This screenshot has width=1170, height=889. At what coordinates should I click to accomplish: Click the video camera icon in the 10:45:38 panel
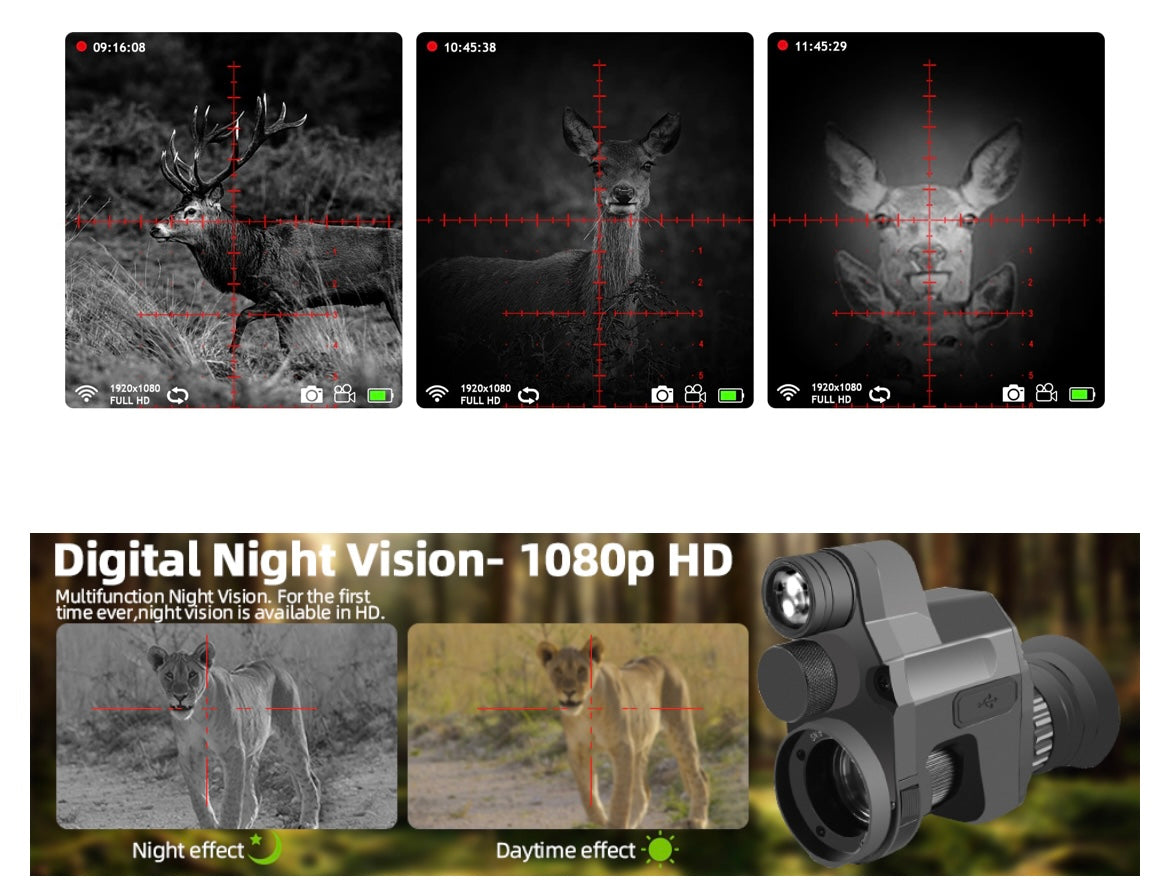(695, 394)
